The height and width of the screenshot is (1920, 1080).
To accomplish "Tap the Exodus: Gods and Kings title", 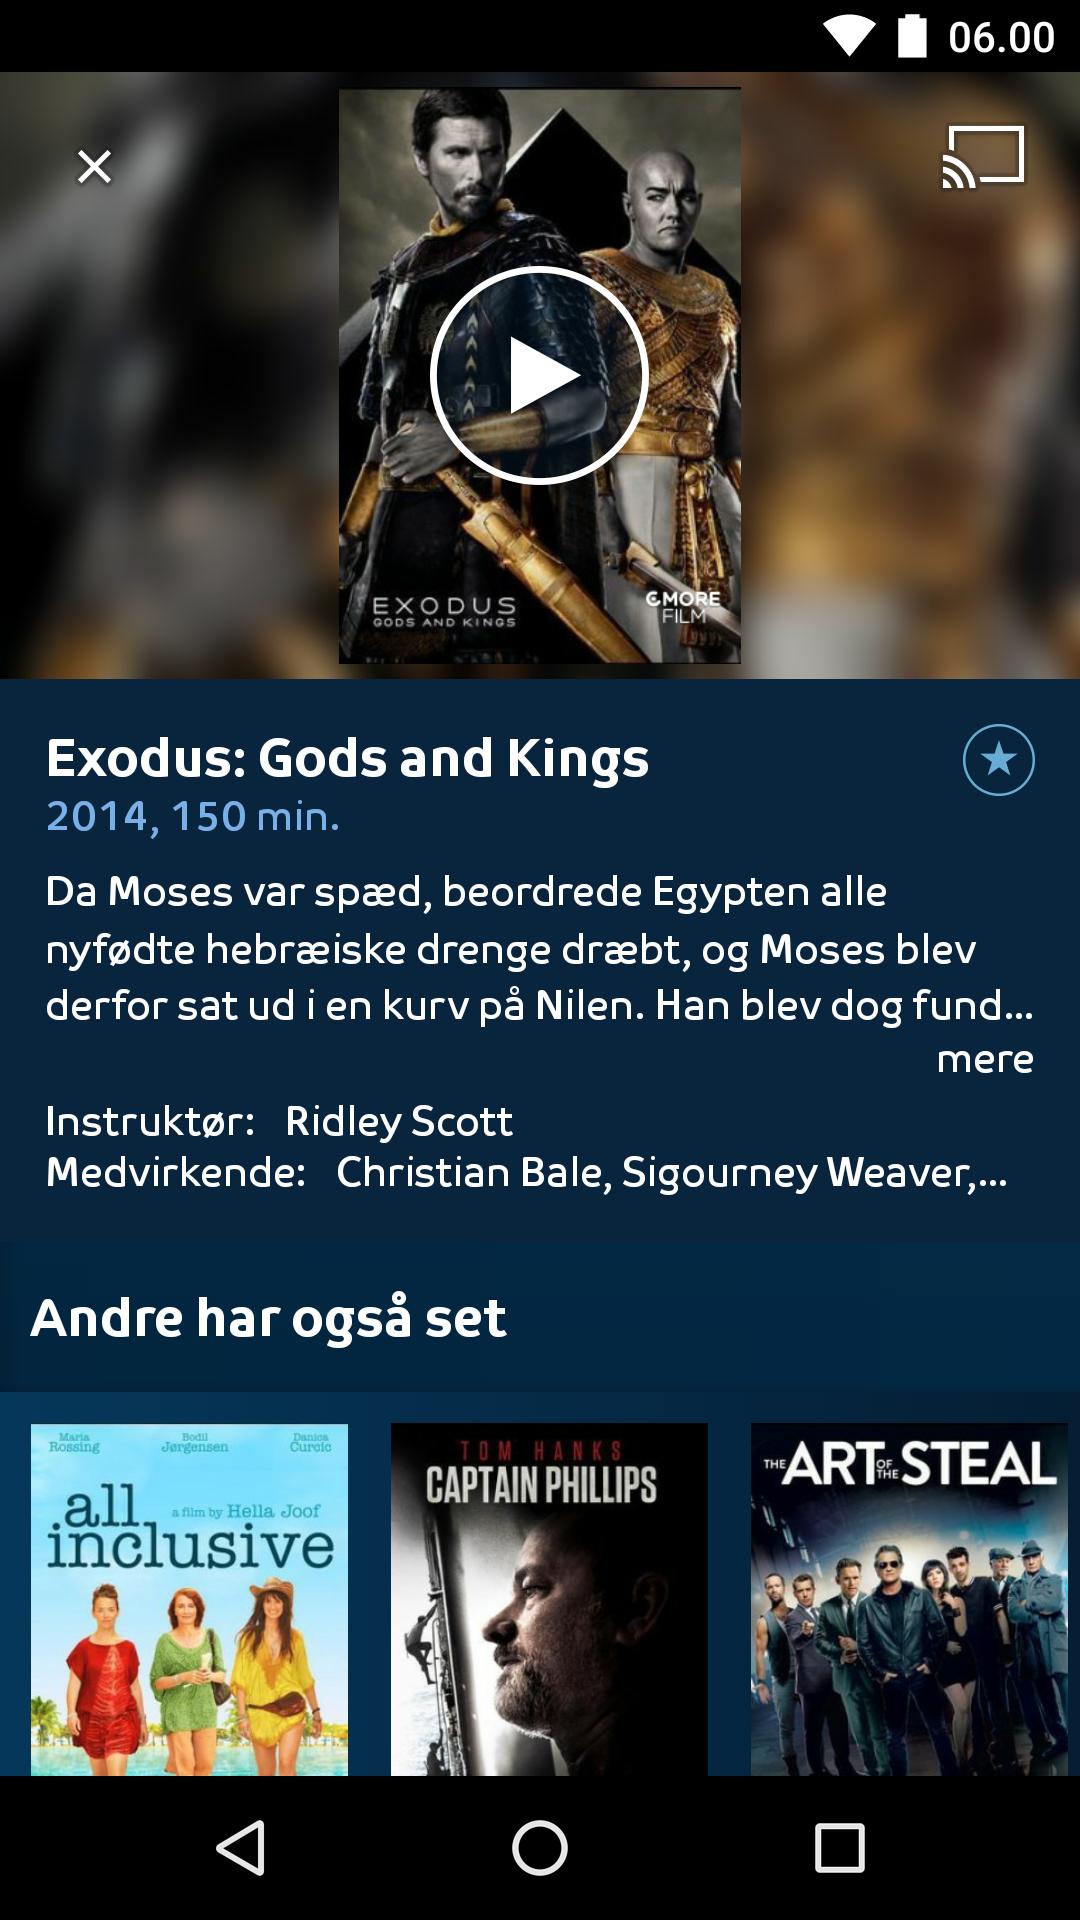I will 348,758.
